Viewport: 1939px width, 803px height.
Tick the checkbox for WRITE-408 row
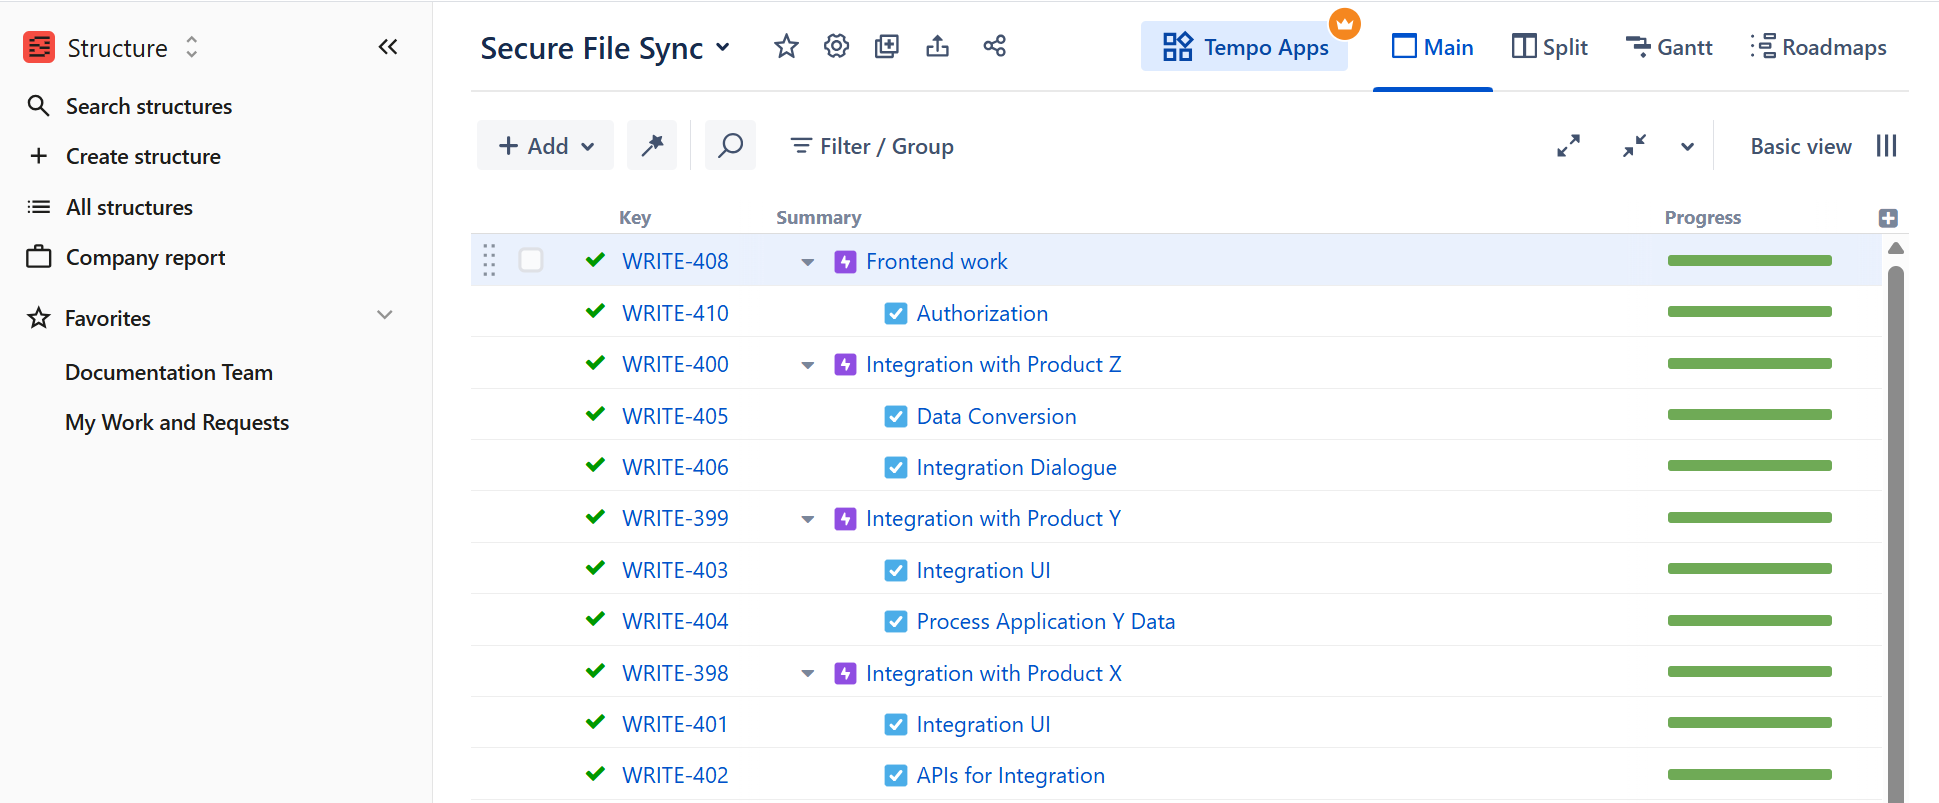(531, 261)
